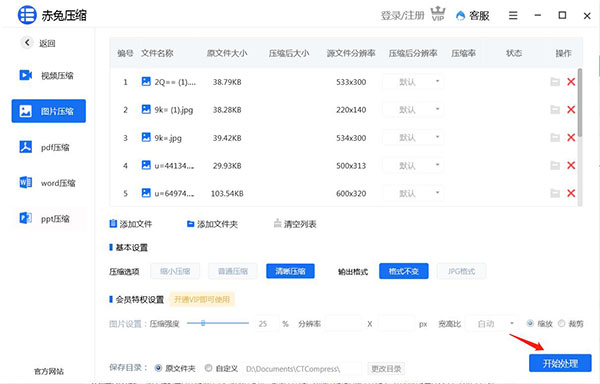Go back with the 返回 arrow
The image size is (600, 384).
click(x=27, y=42)
